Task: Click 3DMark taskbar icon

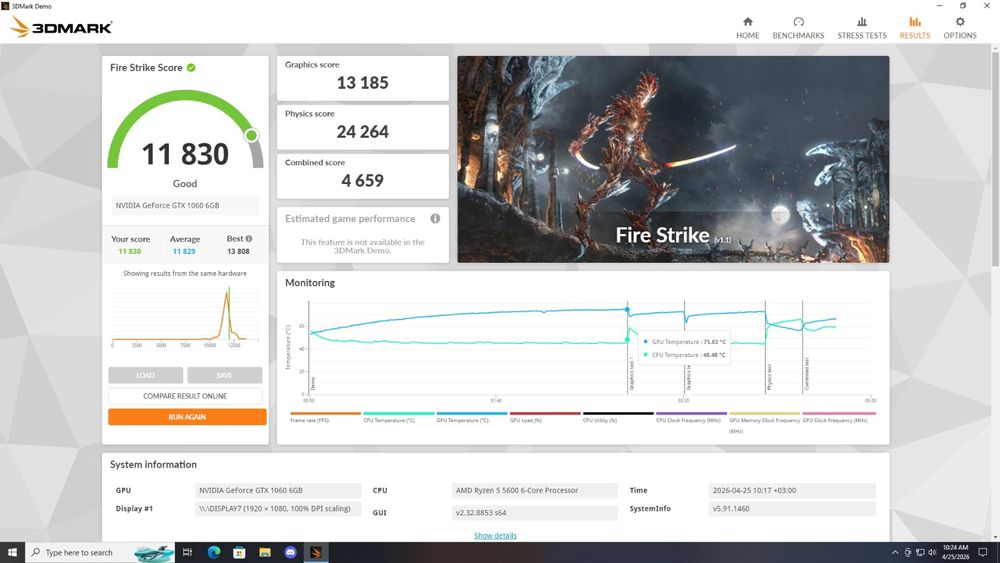Action: 316,552
